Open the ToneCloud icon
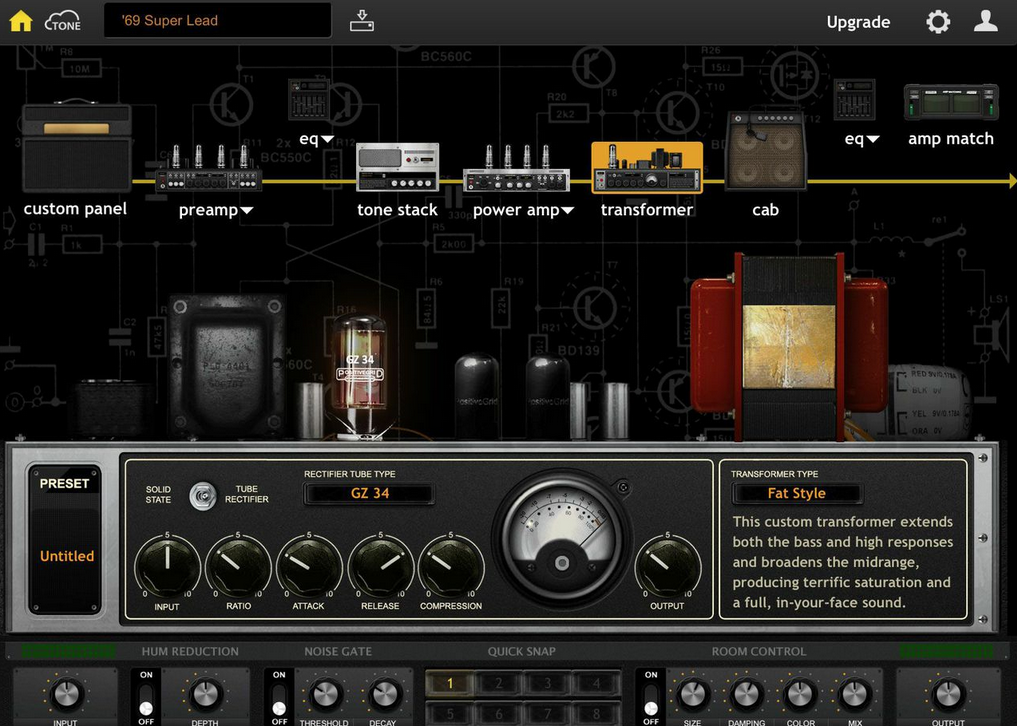This screenshot has height=726, width=1017. (63, 21)
